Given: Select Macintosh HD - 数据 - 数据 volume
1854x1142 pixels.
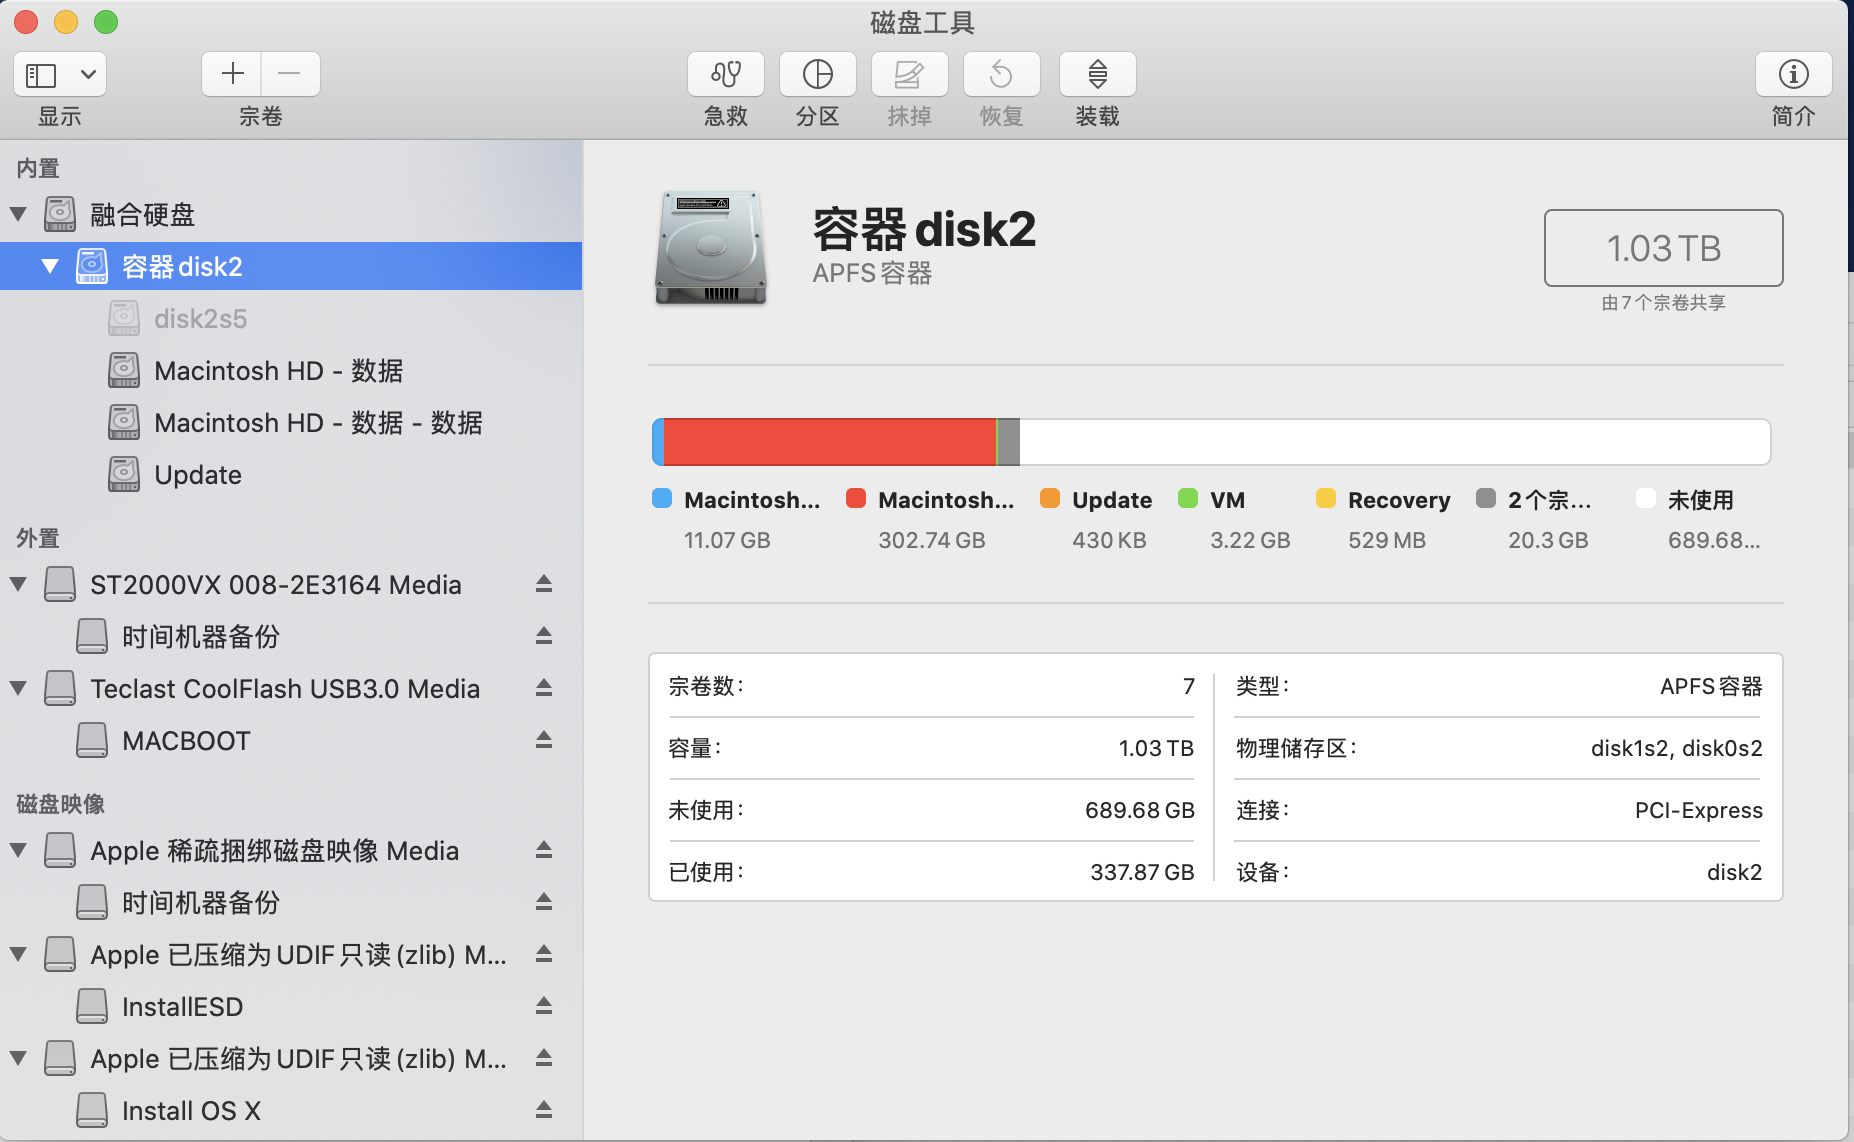Looking at the screenshot, I should coord(318,423).
